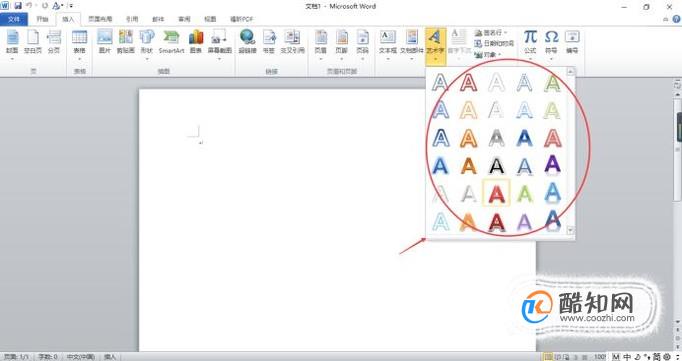Insert a chart via the 图表 icon
This screenshot has height=361, width=682.
[x=196, y=41]
